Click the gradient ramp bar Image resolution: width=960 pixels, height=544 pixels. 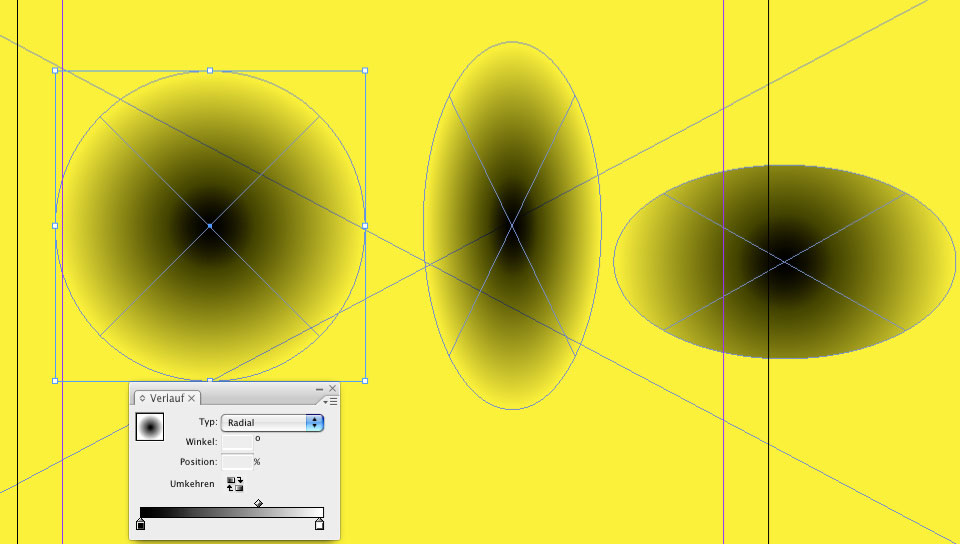tap(231, 512)
